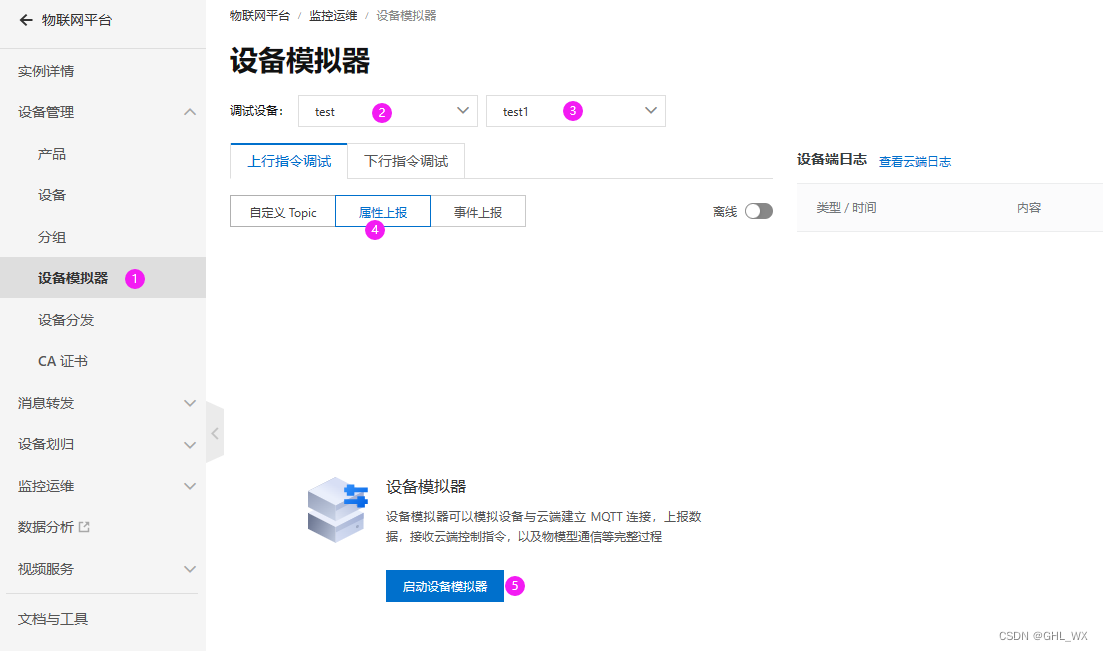Switch to the 下行指令调试 tab
The height and width of the screenshot is (651, 1103).
406,160
